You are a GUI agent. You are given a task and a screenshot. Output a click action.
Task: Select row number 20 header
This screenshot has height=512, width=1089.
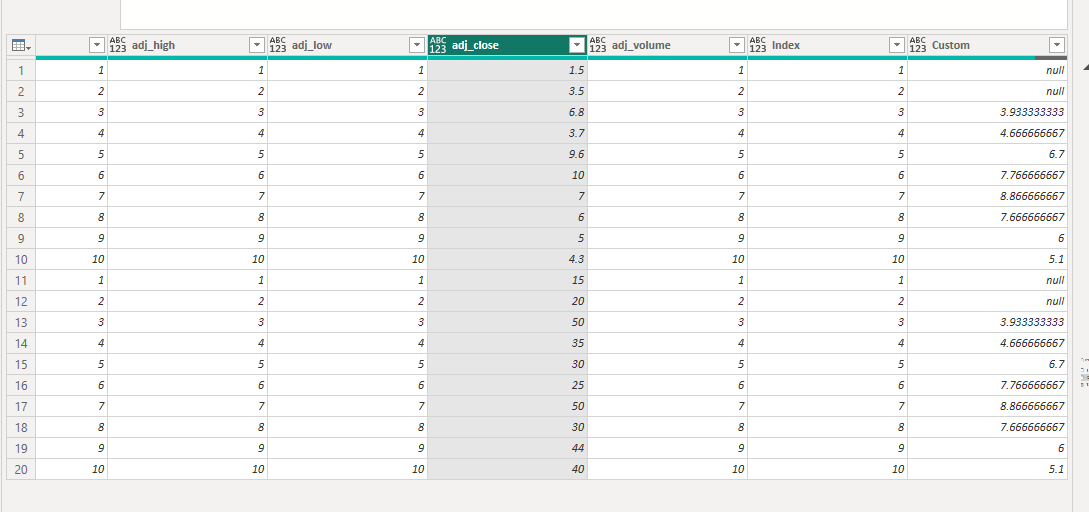click(21, 470)
